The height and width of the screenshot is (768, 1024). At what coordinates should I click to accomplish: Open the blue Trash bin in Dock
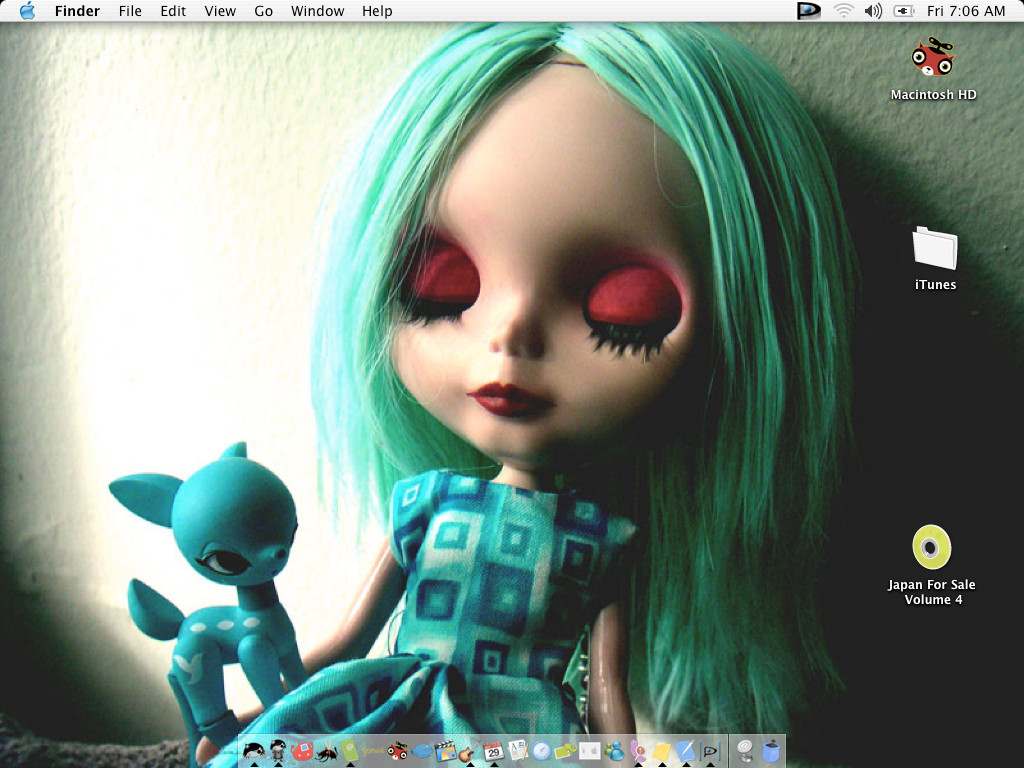[x=771, y=751]
